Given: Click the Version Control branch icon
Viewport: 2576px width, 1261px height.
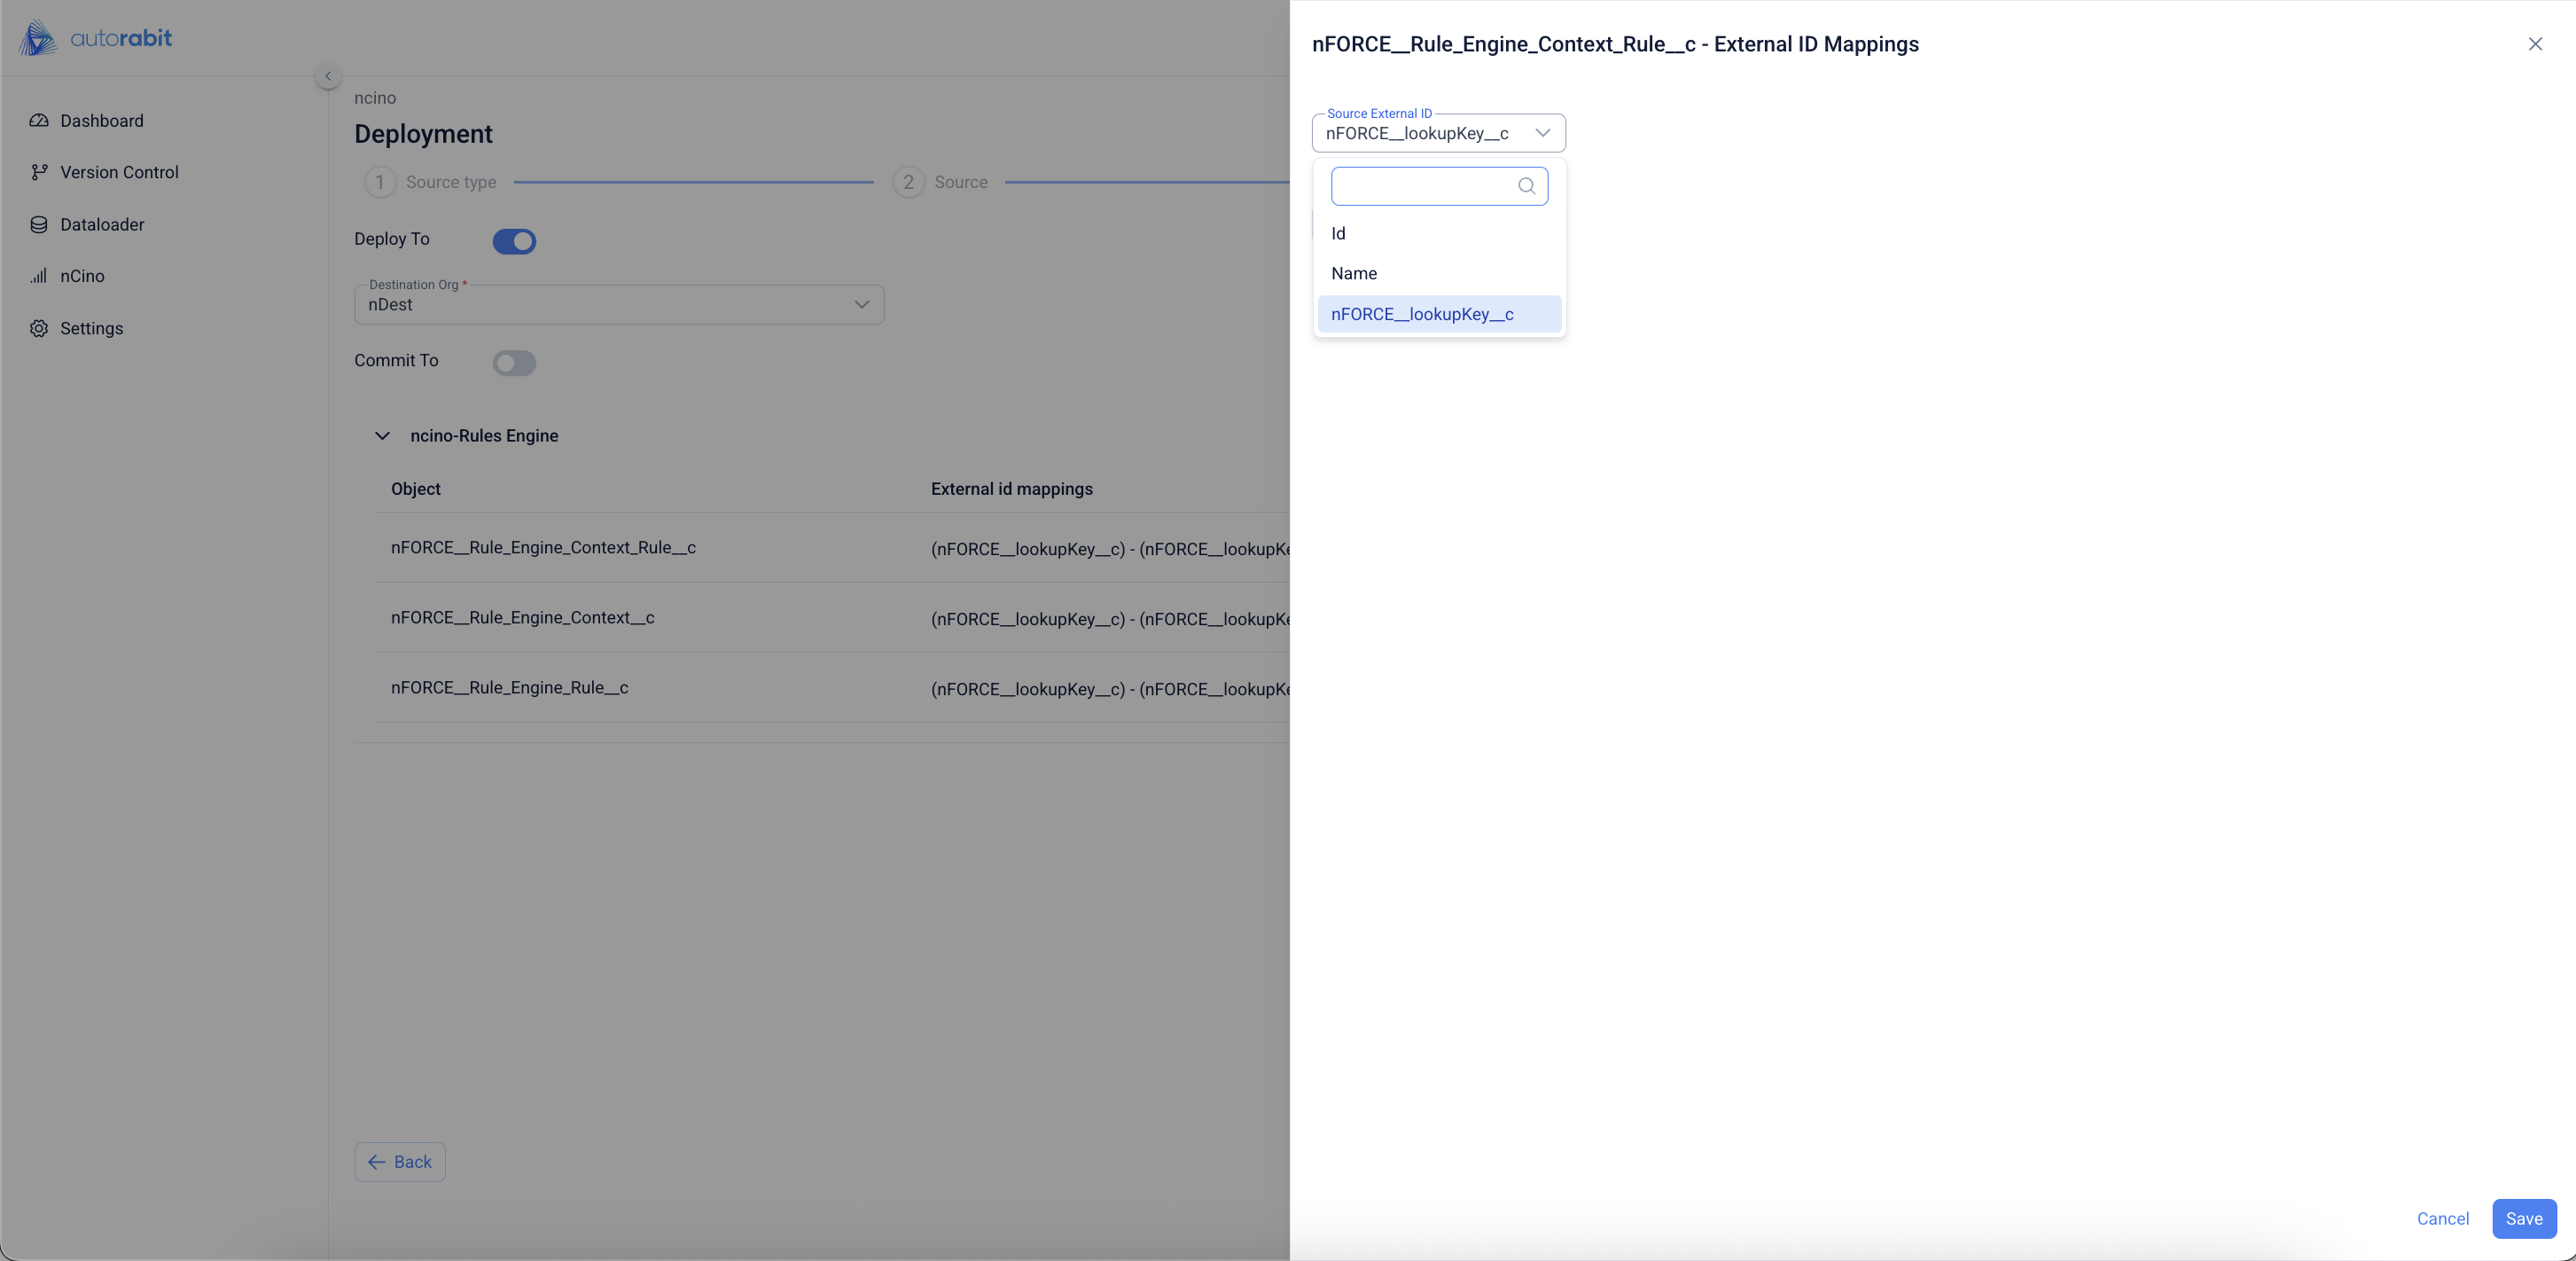Looking at the screenshot, I should click(39, 172).
